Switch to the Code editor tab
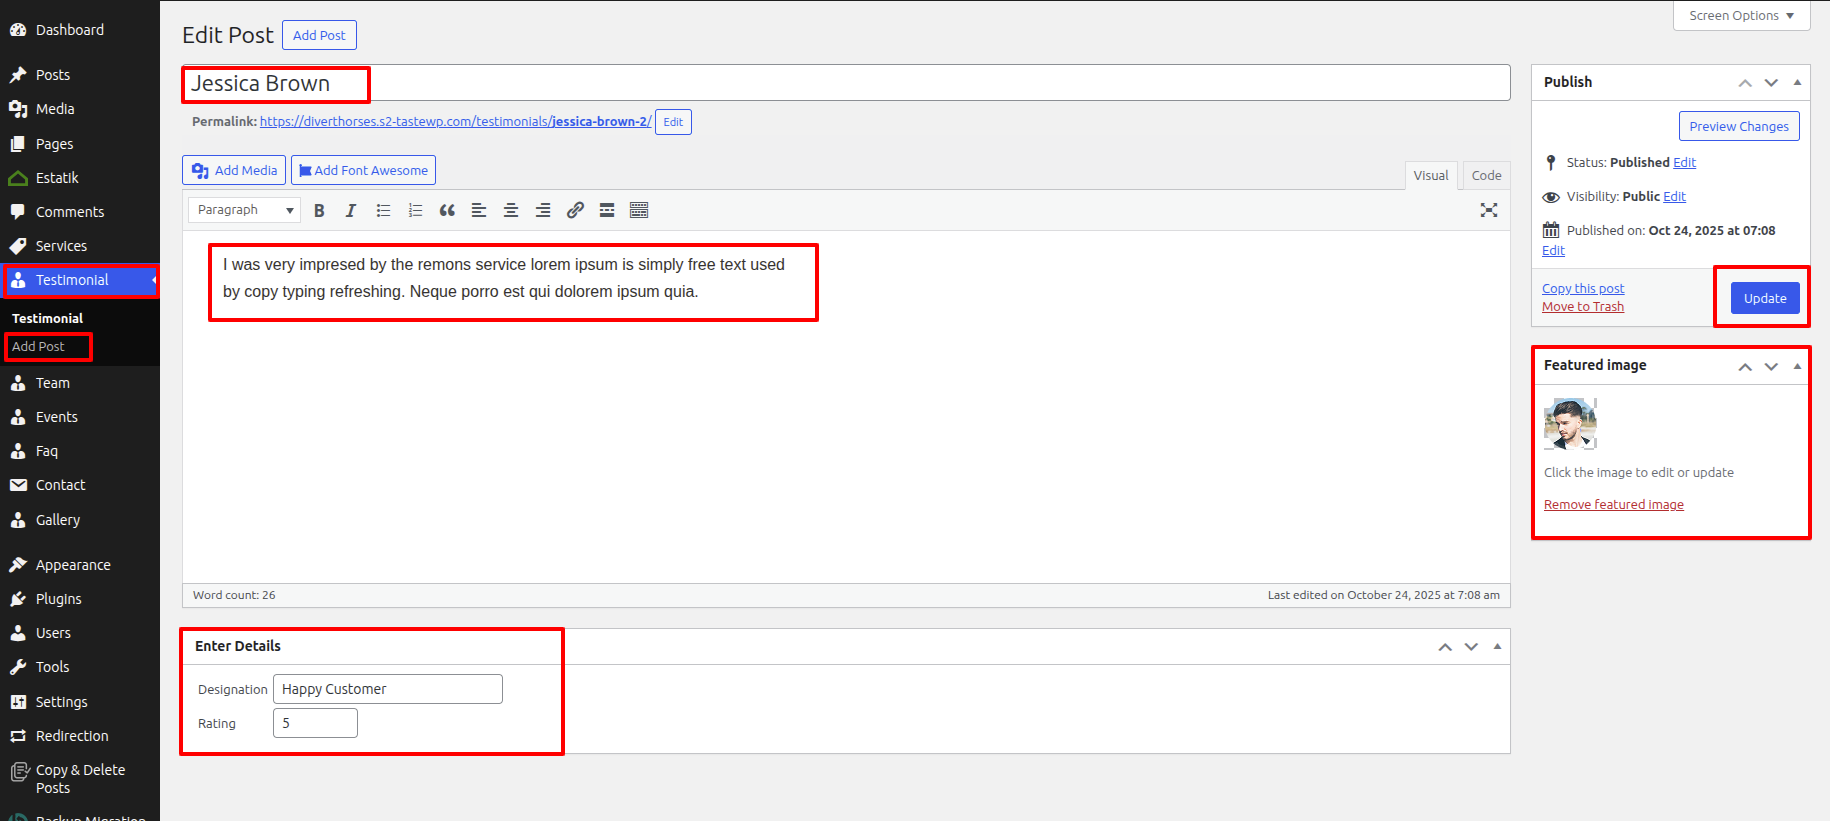Image resolution: width=1830 pixels, height=821 pixels. tap(1486, 176)
